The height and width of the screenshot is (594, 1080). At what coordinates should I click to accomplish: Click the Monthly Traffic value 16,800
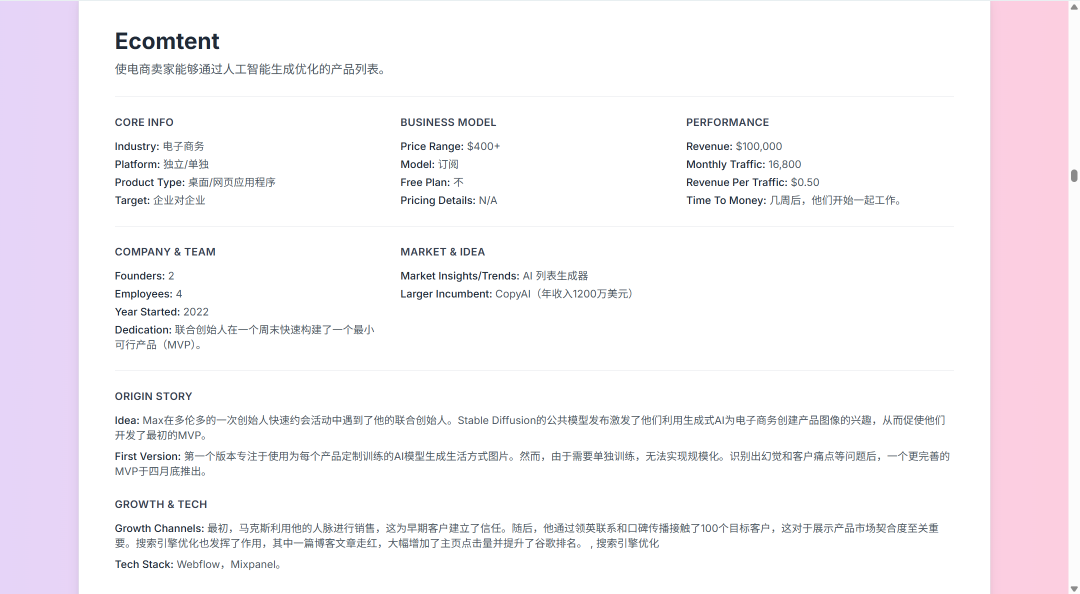pos(785,164)
